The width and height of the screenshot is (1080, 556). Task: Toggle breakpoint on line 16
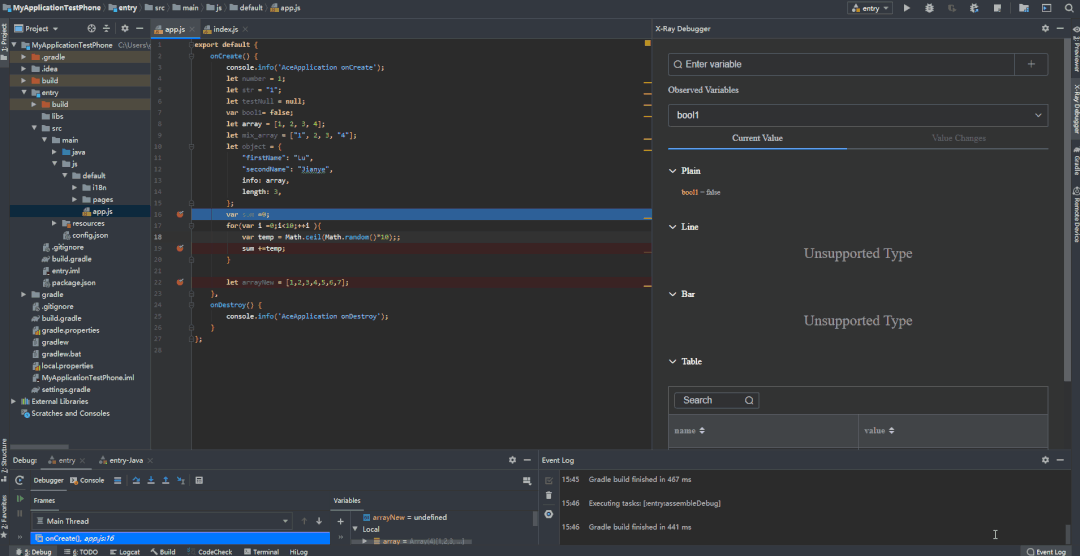click(180, 215)
